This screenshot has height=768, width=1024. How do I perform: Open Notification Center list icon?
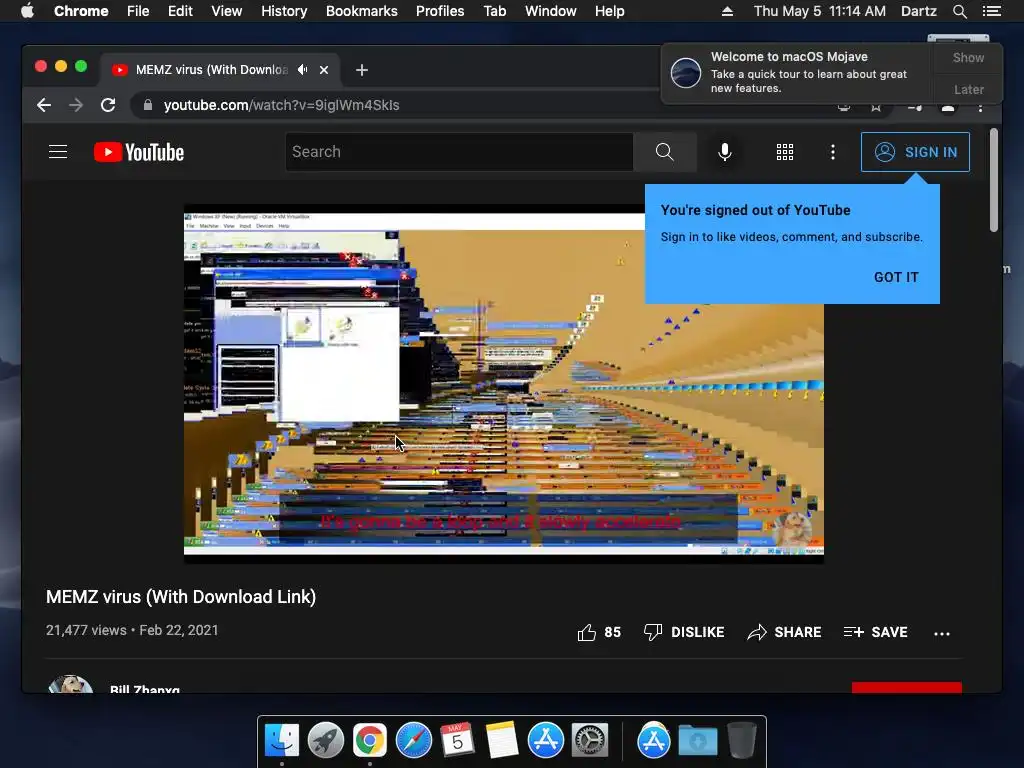[991, 11]
